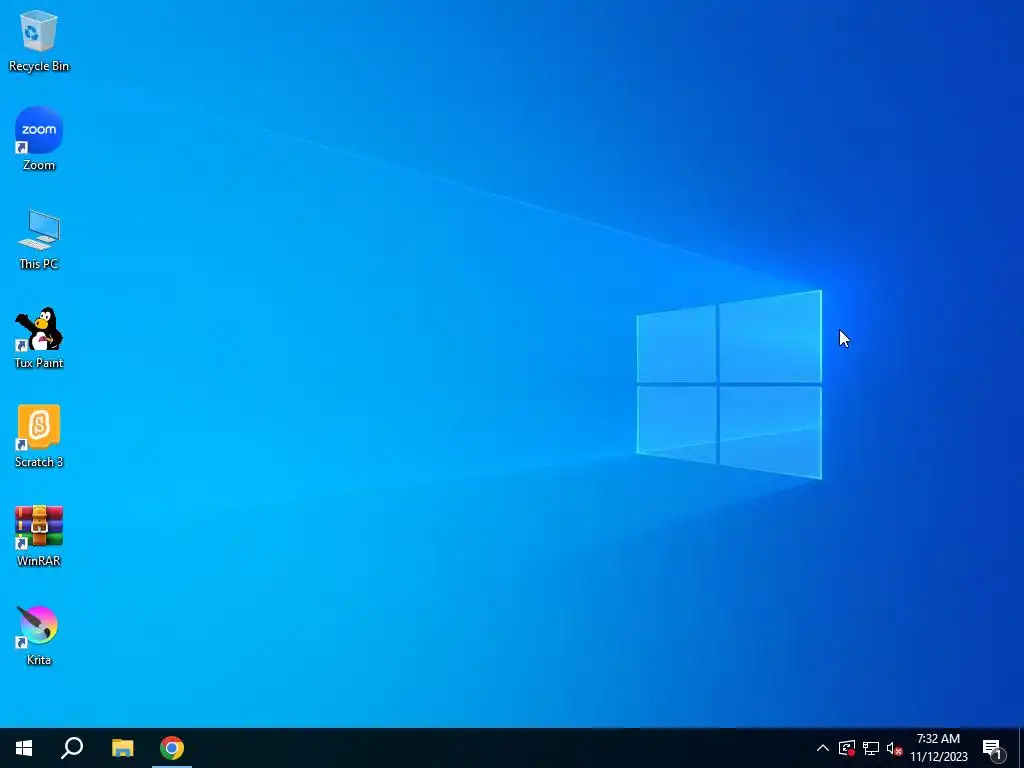Viewport: 1024px width, 768px height.
Task: Select the Tux Paint desktop shortcut
Action: pyautogui.click(x=39, y=338)
